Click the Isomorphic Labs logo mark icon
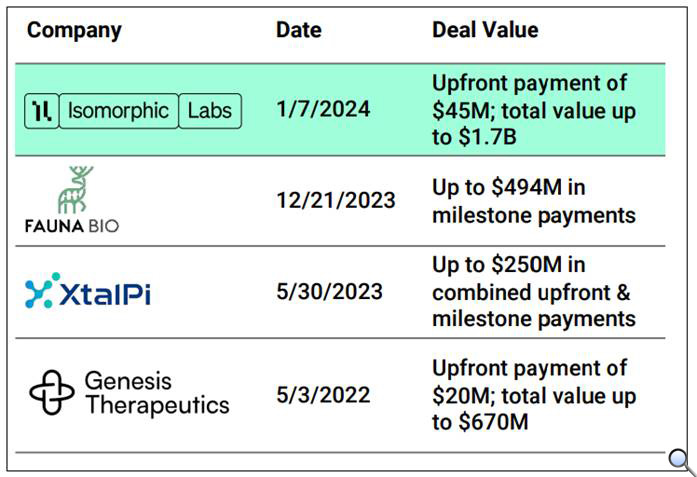This screenshot has height=477, width=697. click(x=41, y=111)
